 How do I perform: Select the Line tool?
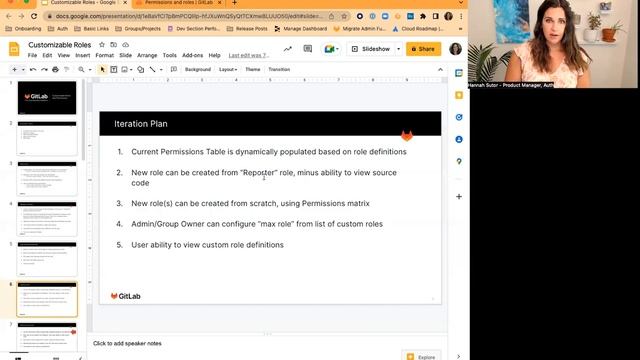click(x=153, y=69)
